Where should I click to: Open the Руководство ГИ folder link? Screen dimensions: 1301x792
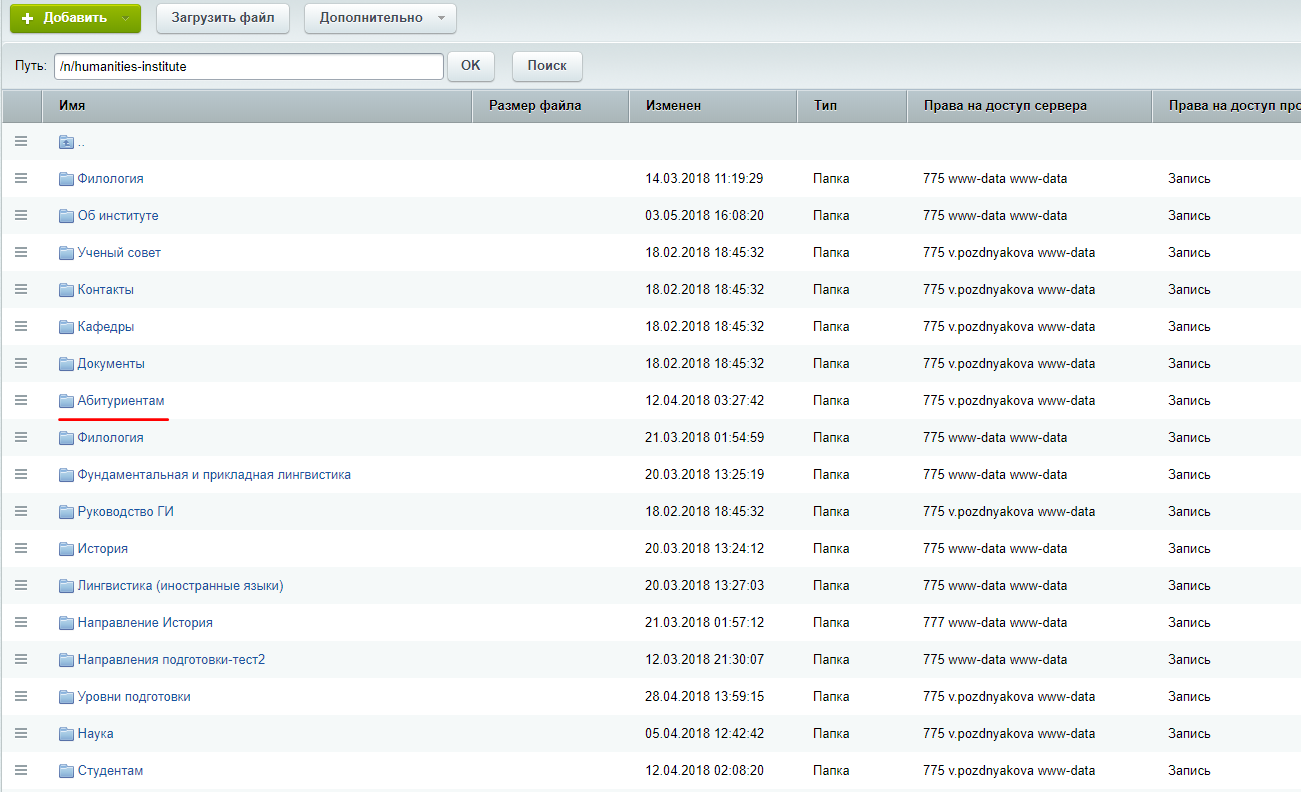point(126,511)
